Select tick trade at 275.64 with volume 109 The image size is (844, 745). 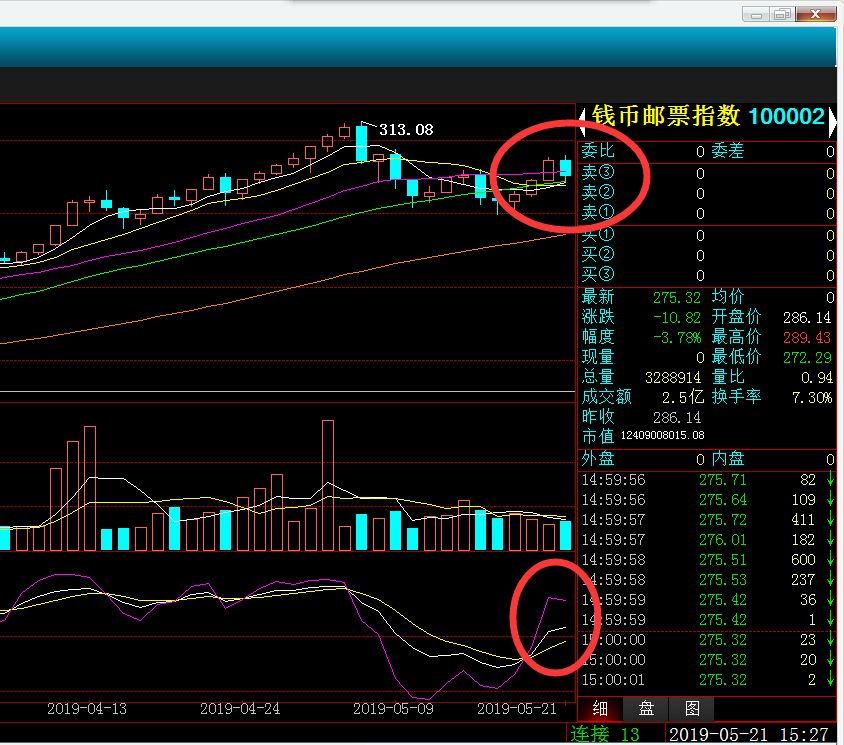tap(707, 500)
